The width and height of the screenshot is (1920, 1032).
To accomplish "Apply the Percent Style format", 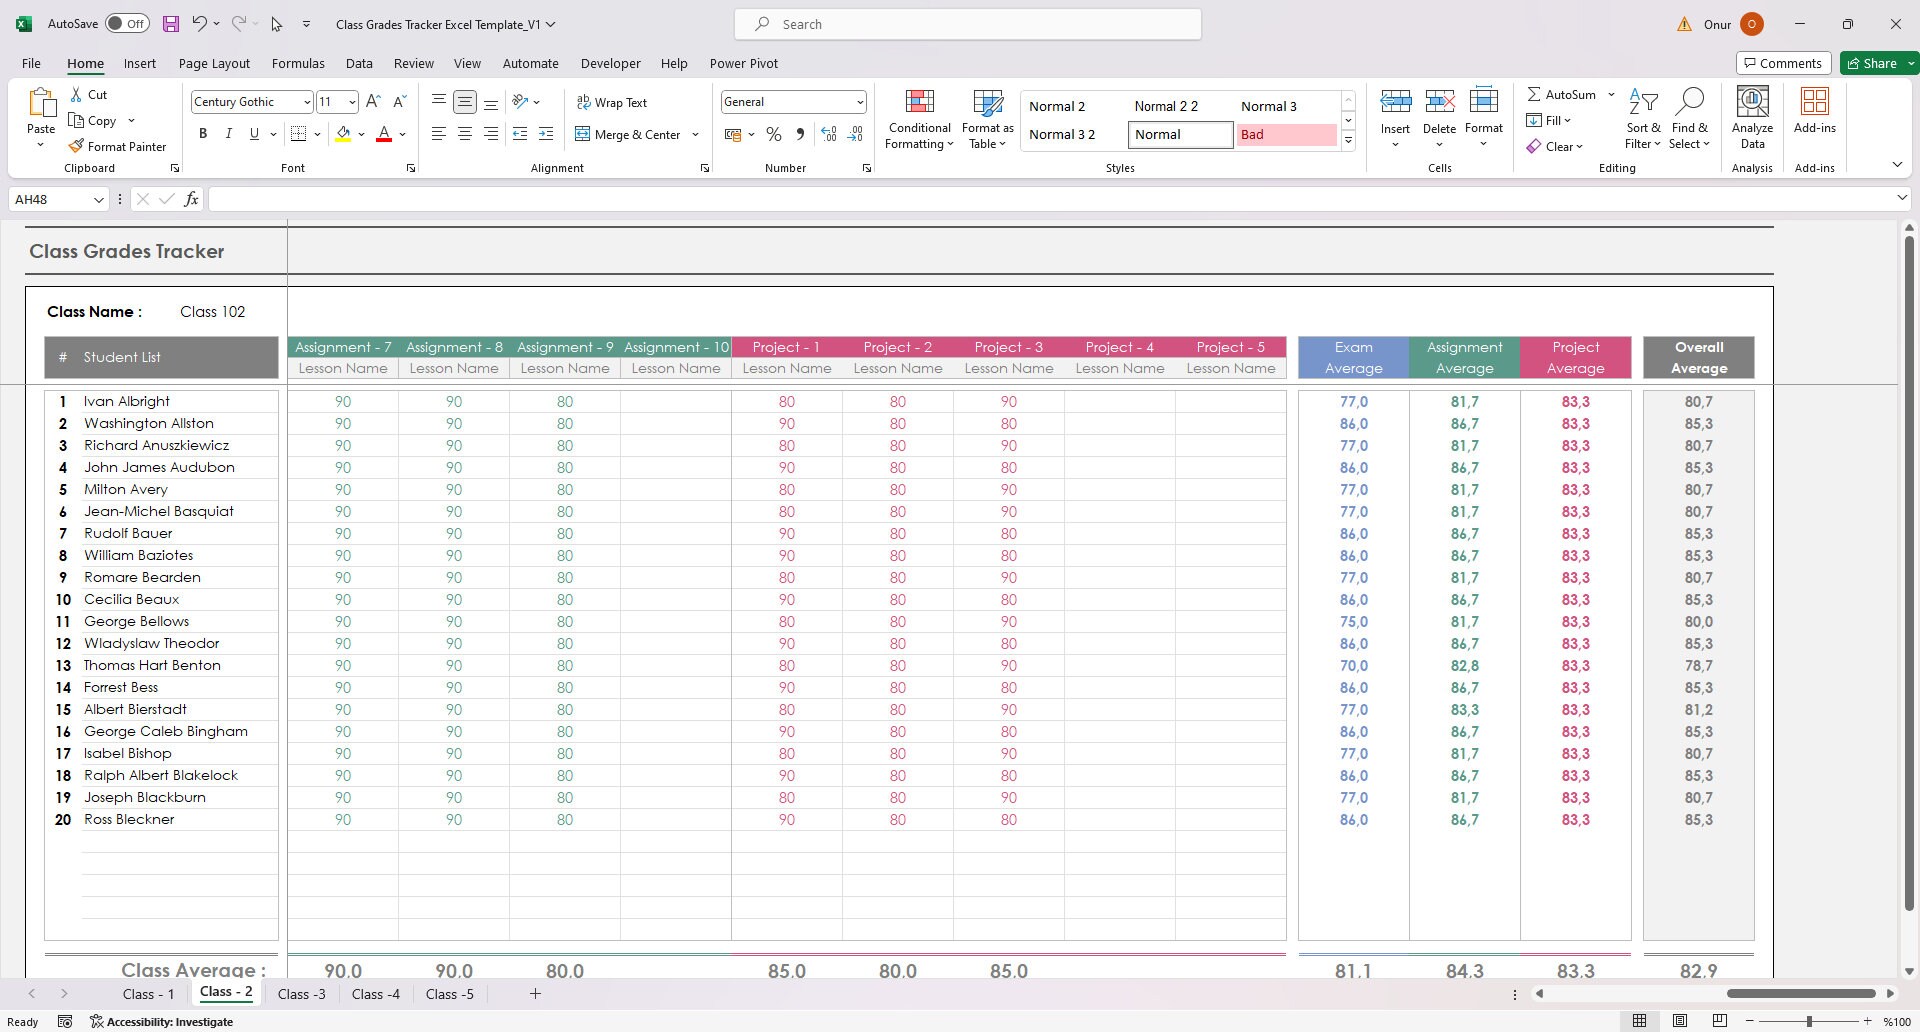I will pyautogui.click(x=773, y=134).
